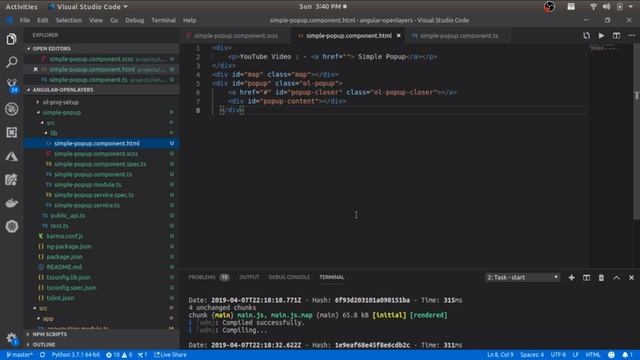Close the simple-popup.component.html tab

(398, 36)
